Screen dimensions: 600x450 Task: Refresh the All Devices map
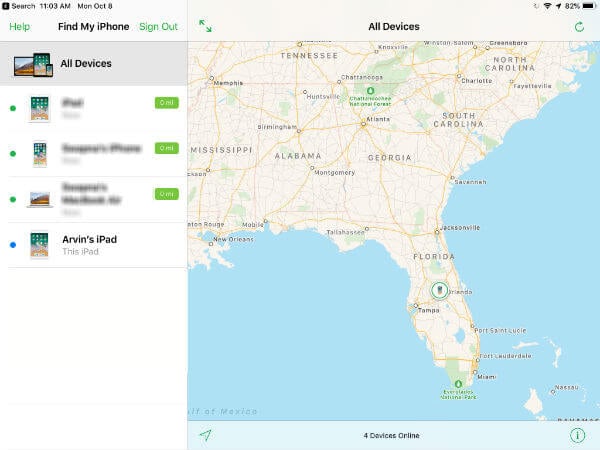coord(579,26)
